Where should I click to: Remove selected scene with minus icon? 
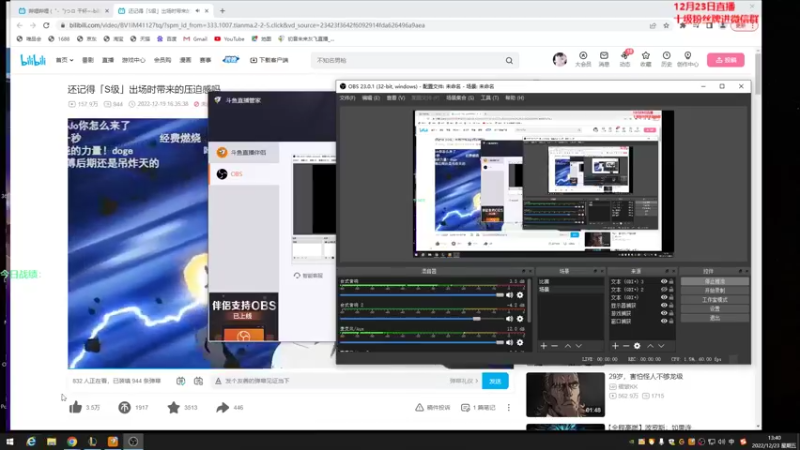555,346
